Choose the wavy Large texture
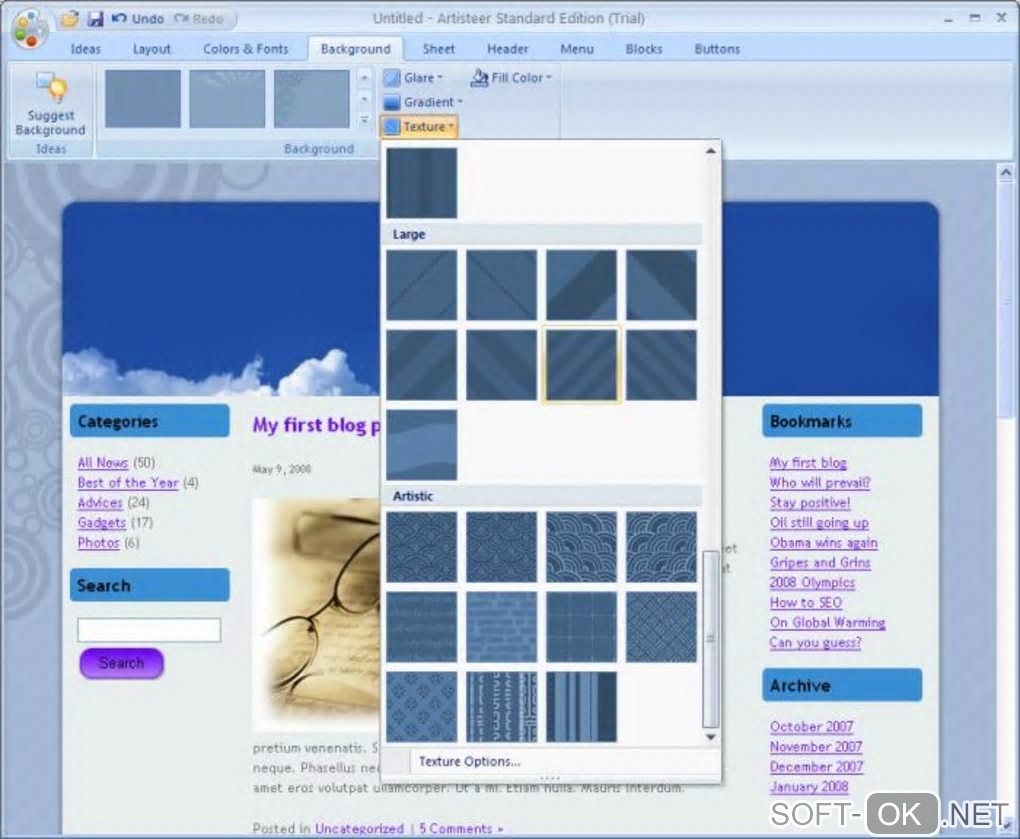Viewport: 1020px width, 839px height. (422, 445)
